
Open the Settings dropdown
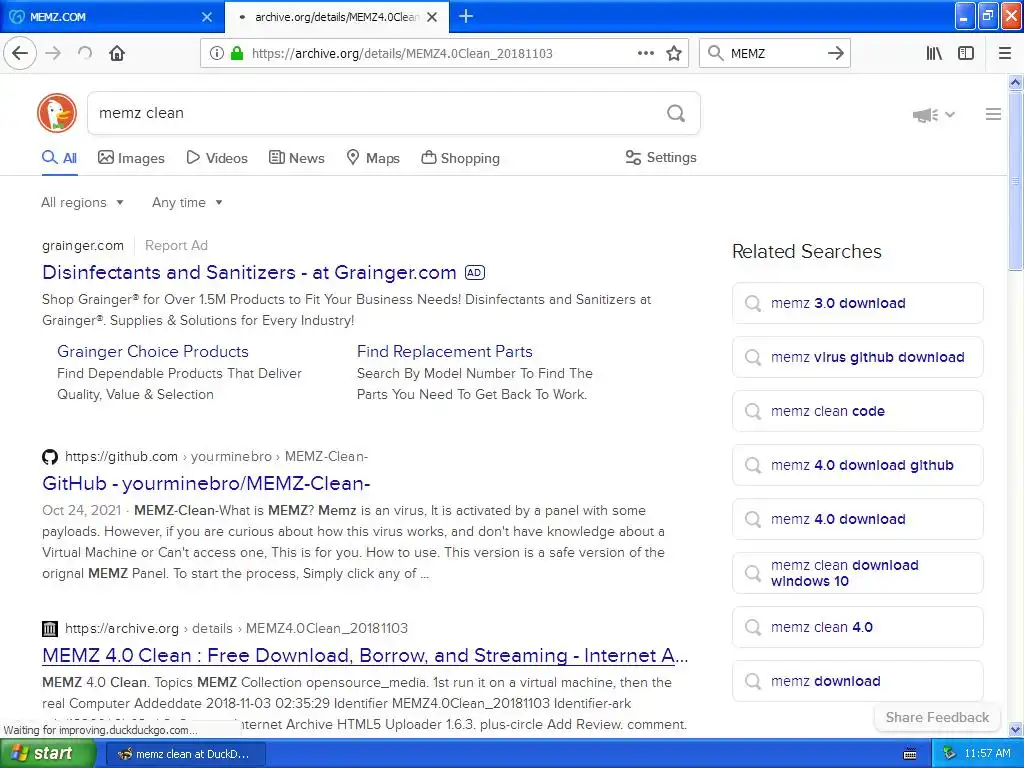[x=661, y=157]
